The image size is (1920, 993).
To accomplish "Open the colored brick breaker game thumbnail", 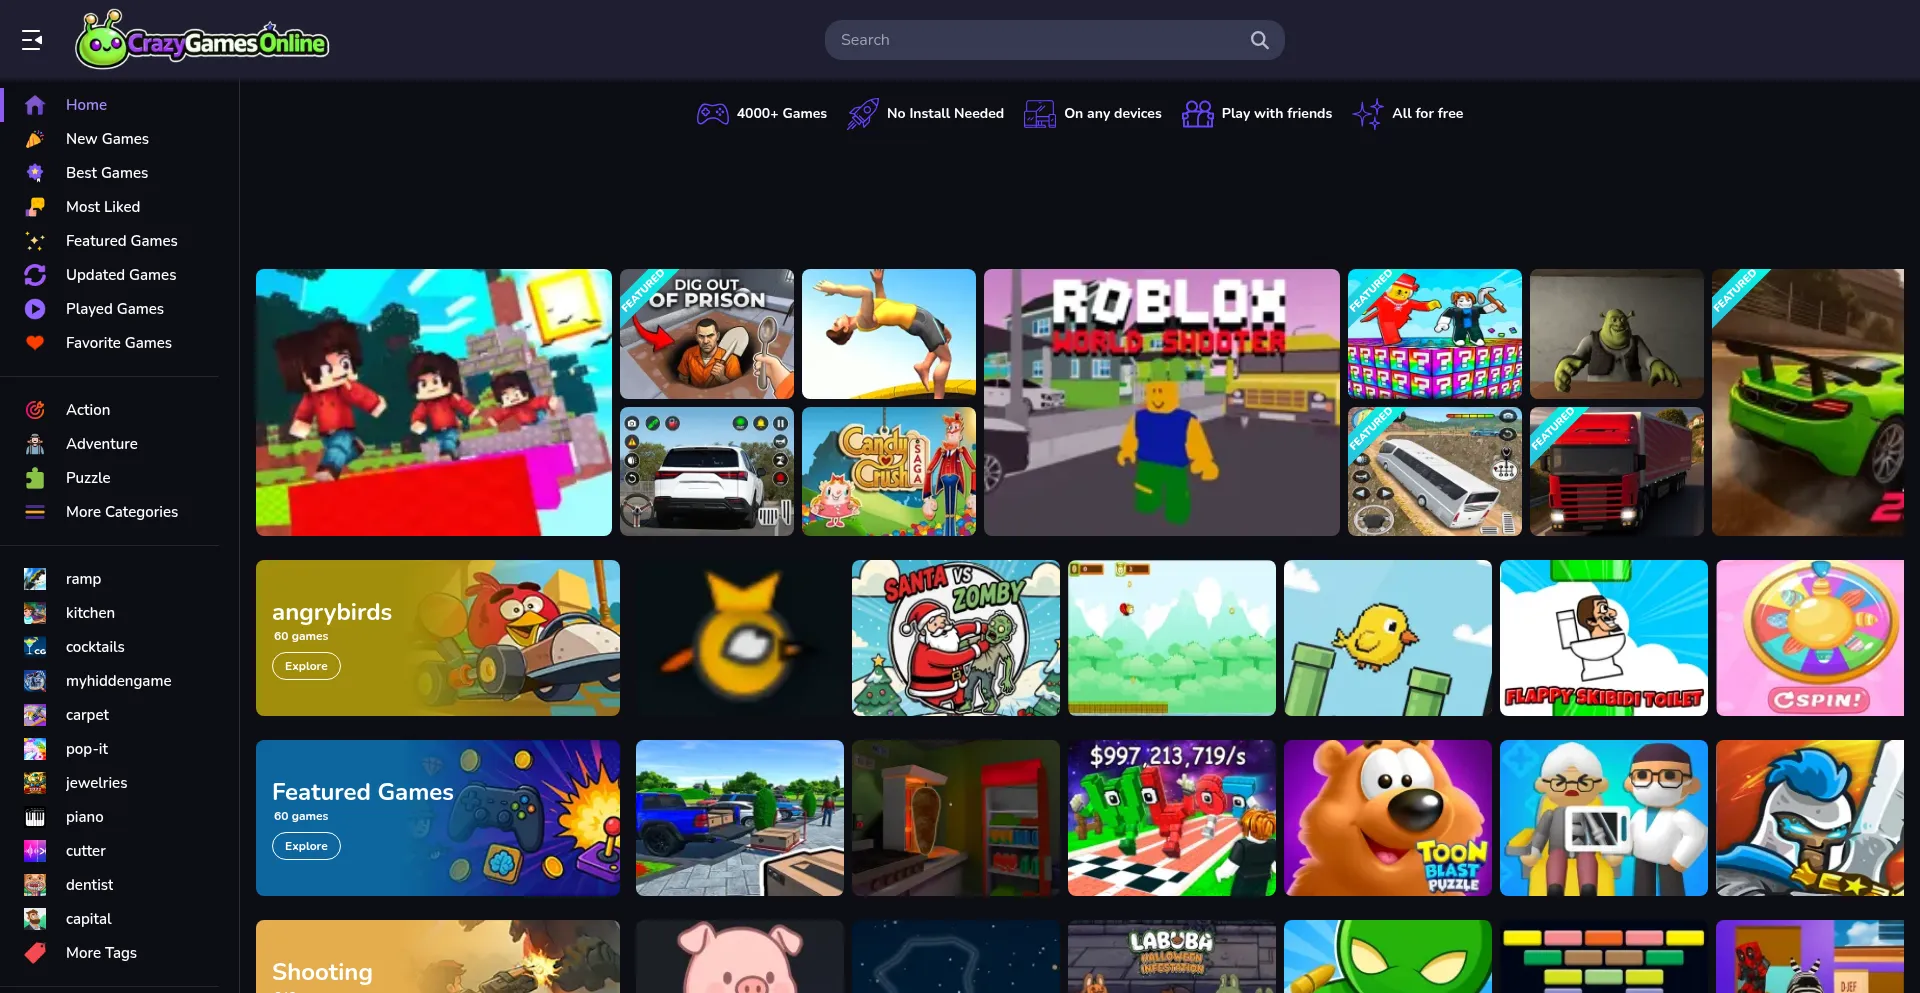I will point(1604,956).
